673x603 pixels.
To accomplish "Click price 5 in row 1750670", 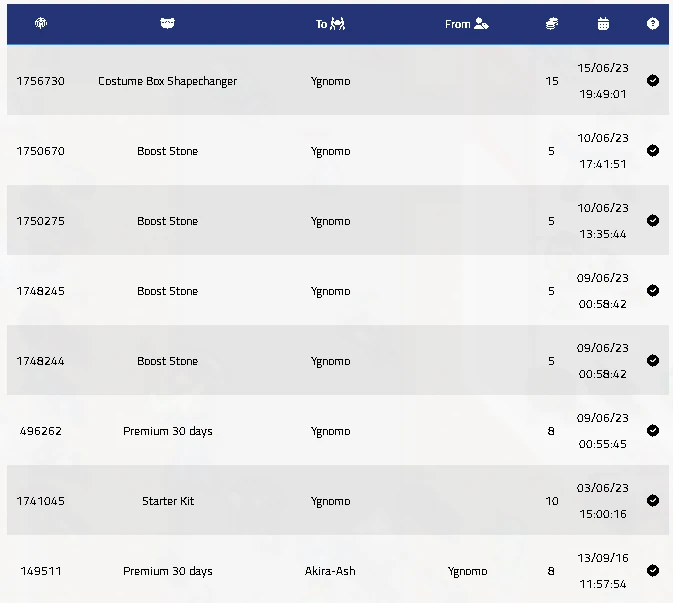I will click(x=551, y=151).
